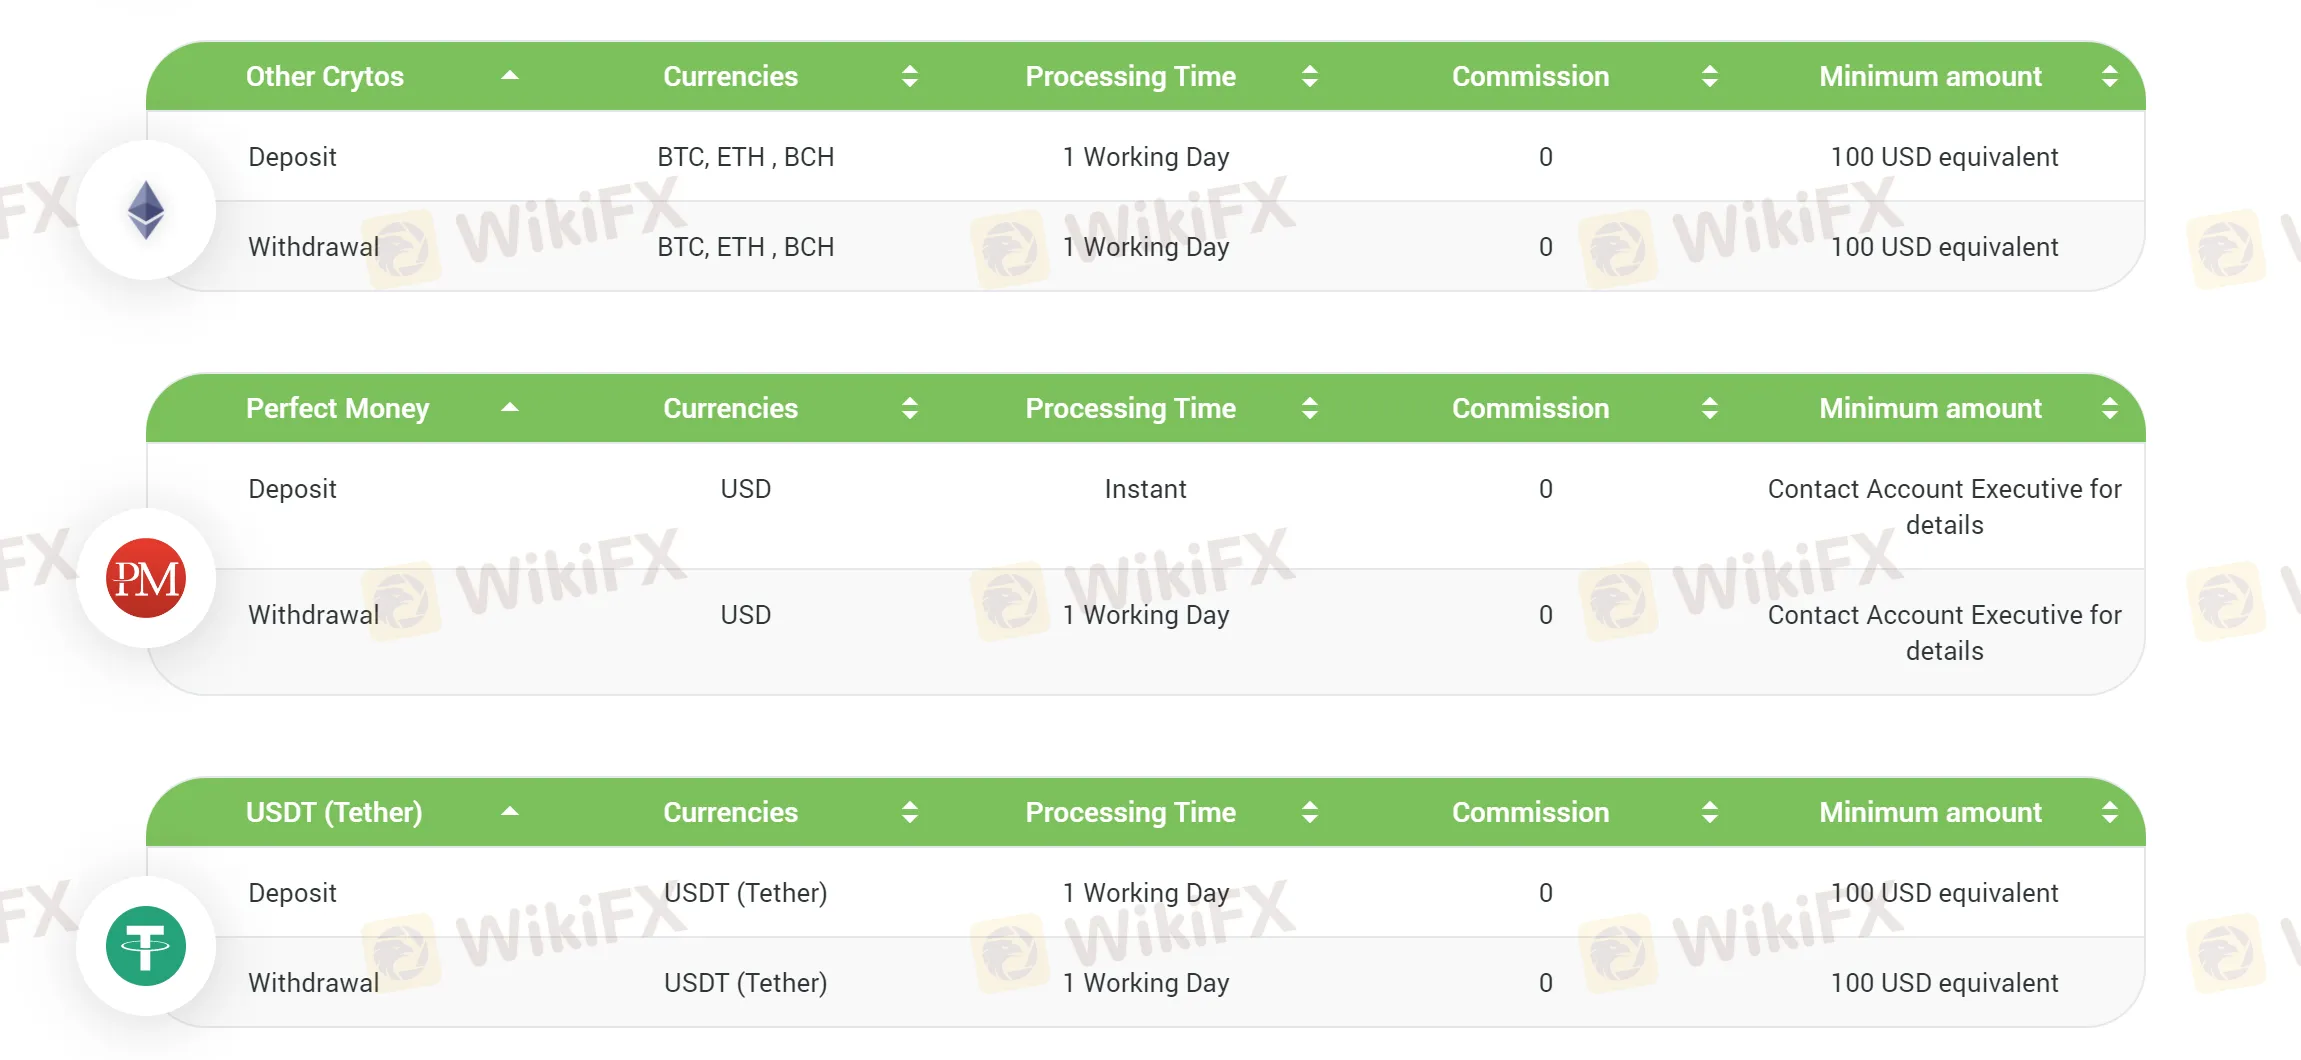This screenshot has height=1060, width=2301.
Task: Click the sort icon next to Commission
Action: coord(1709,76)
